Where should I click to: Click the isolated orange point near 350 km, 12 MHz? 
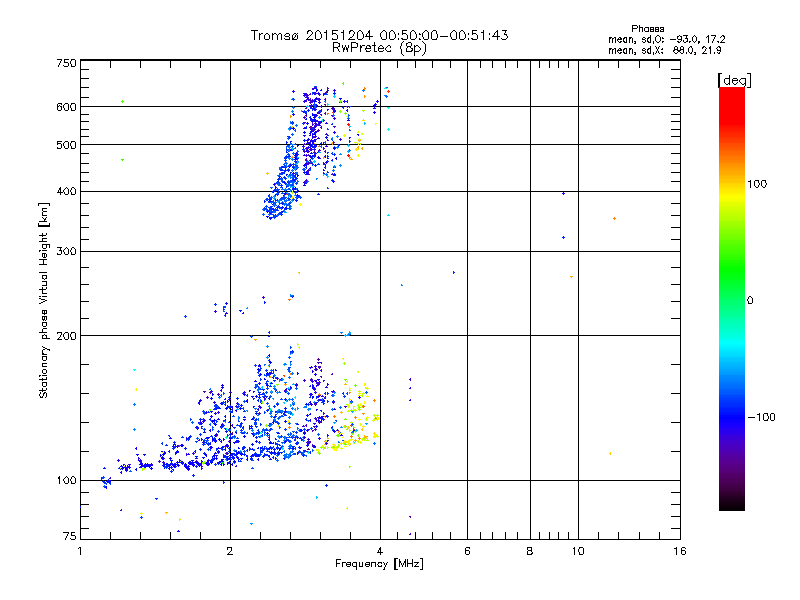tap(614, 218)
